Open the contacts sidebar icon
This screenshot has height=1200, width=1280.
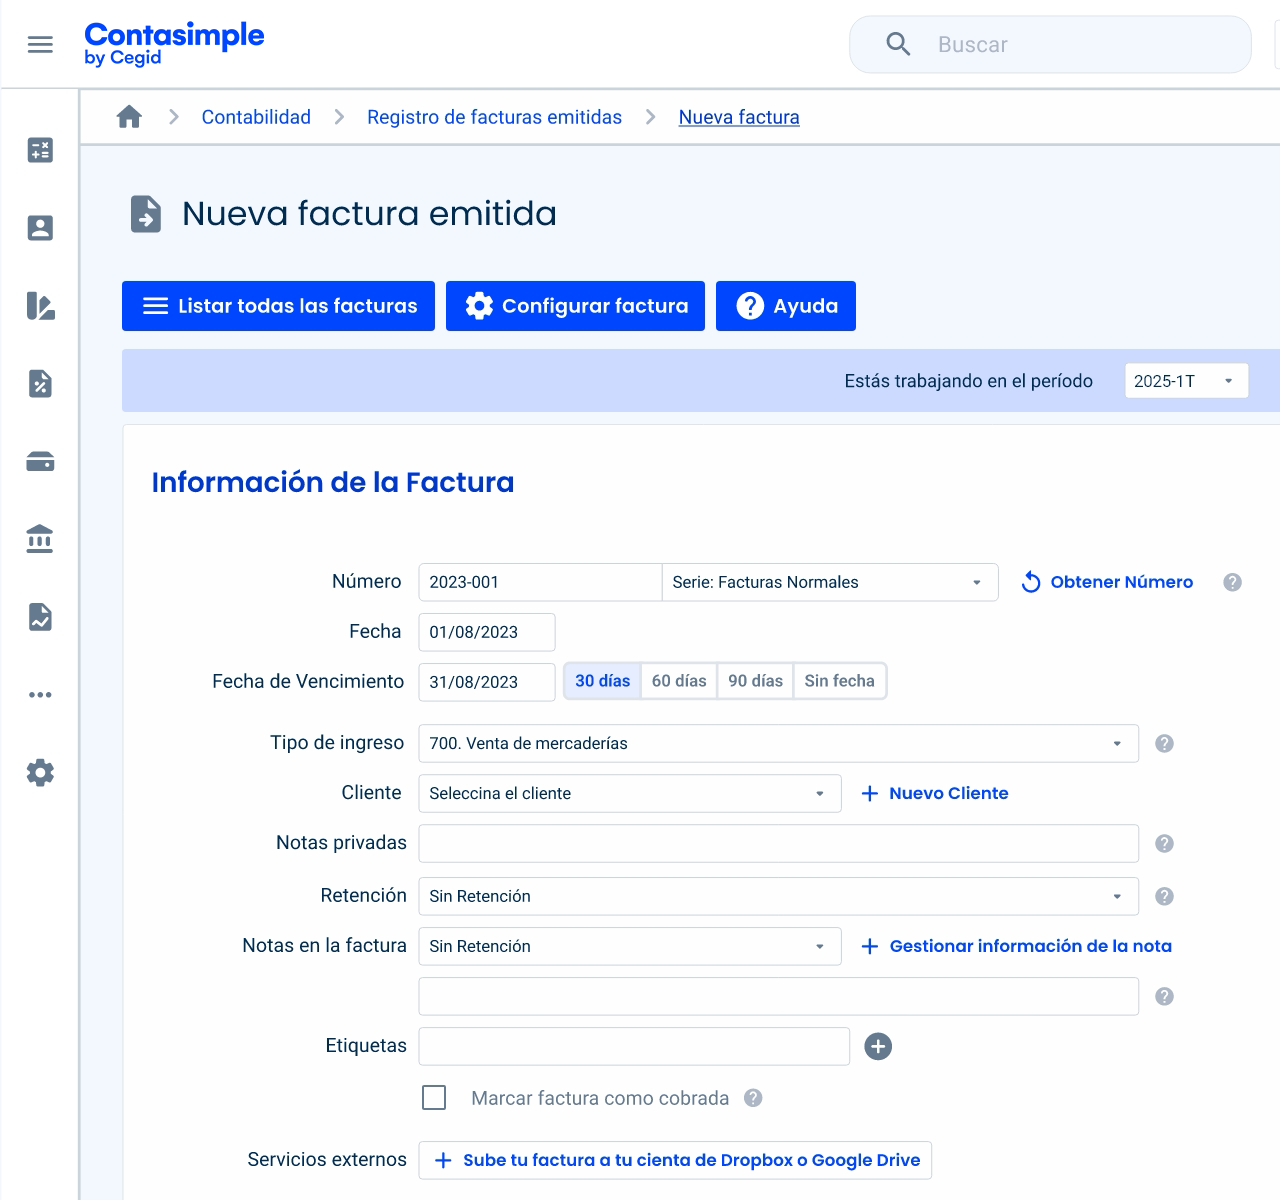click(40, 228)
